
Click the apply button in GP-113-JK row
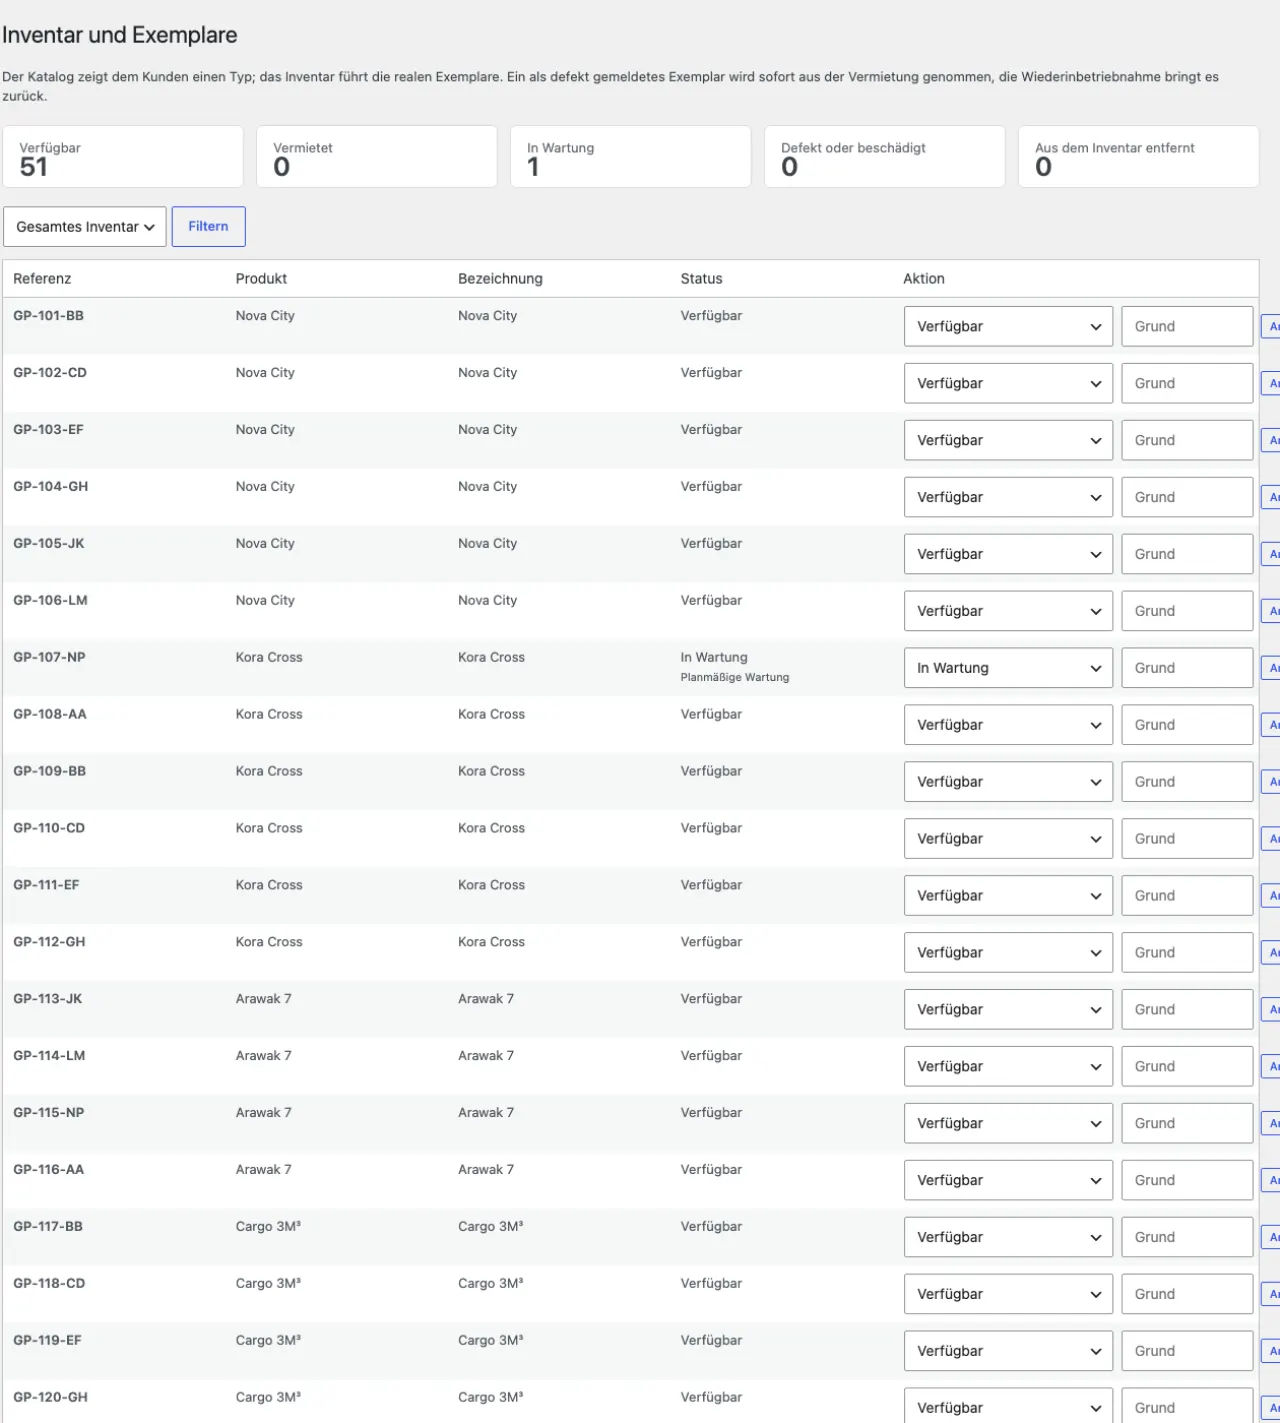click(x=1271, y=1010)
